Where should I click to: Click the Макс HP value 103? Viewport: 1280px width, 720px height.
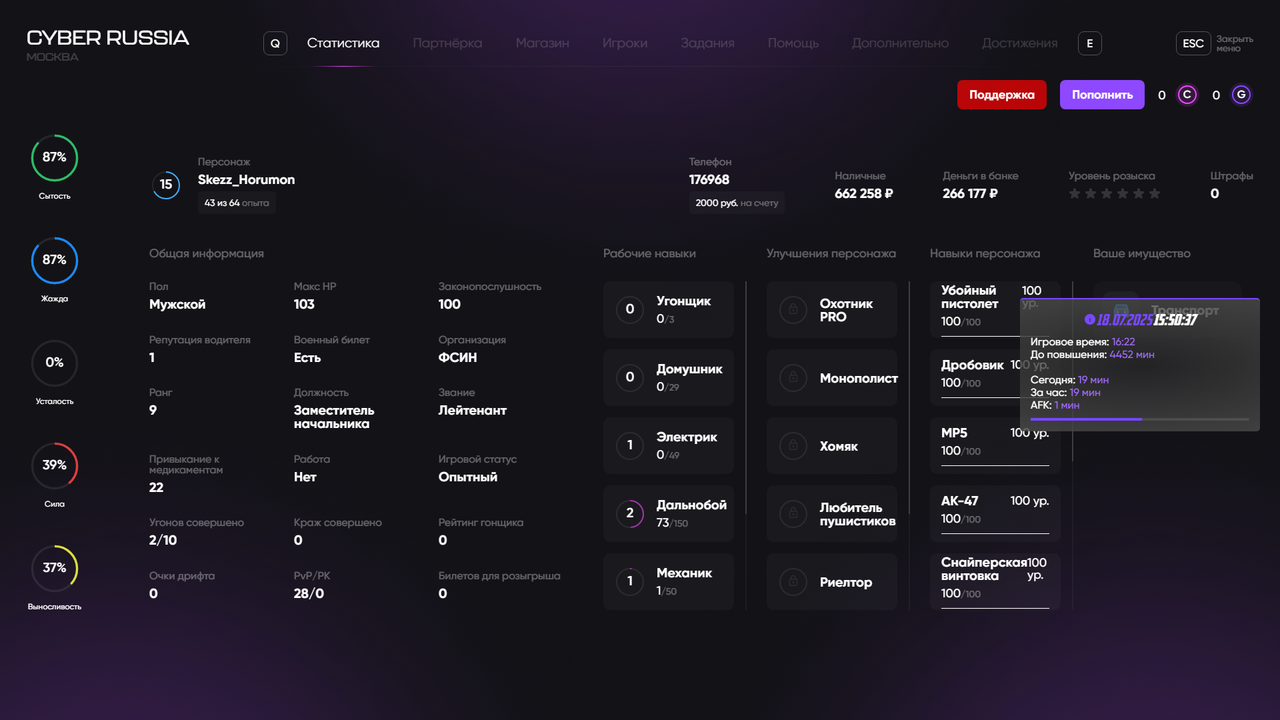coord(304,304)
